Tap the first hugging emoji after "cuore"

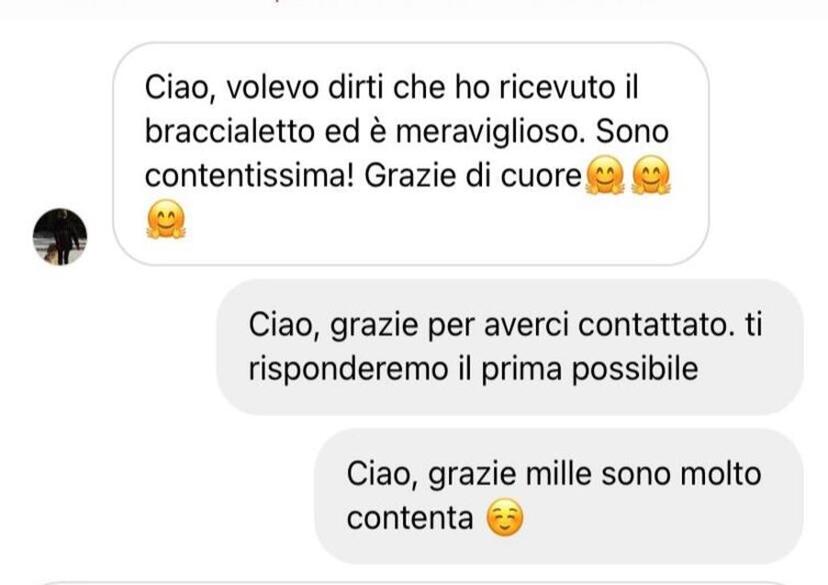coord(605,175)
